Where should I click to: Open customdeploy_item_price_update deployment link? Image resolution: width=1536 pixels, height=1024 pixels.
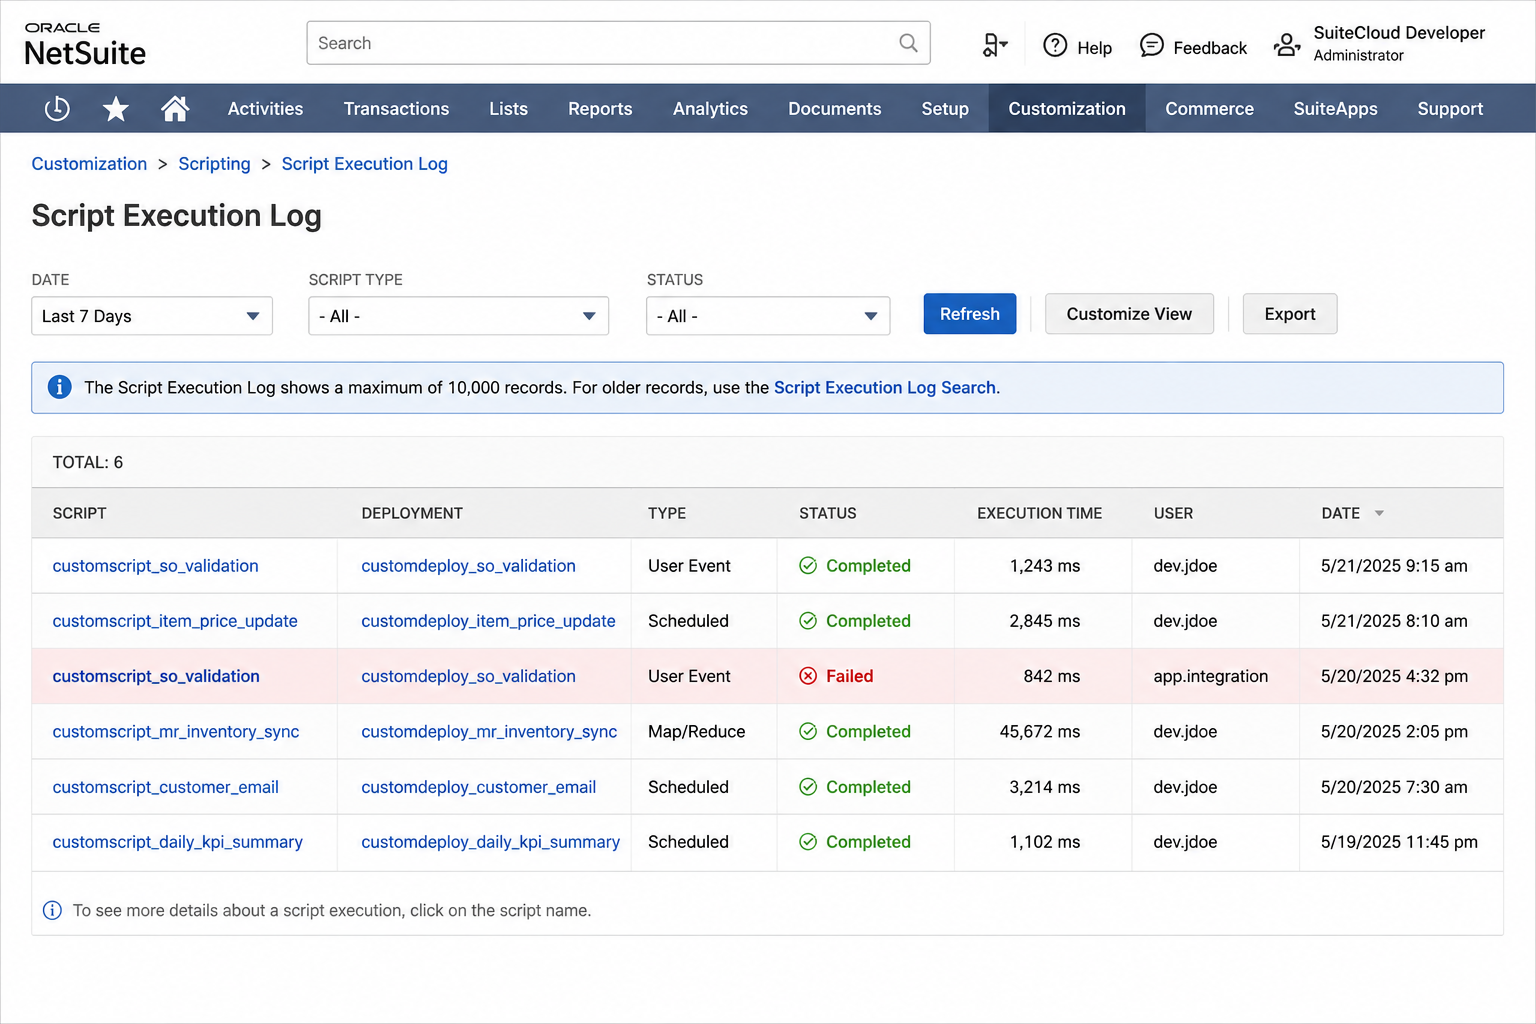[488, 621]
